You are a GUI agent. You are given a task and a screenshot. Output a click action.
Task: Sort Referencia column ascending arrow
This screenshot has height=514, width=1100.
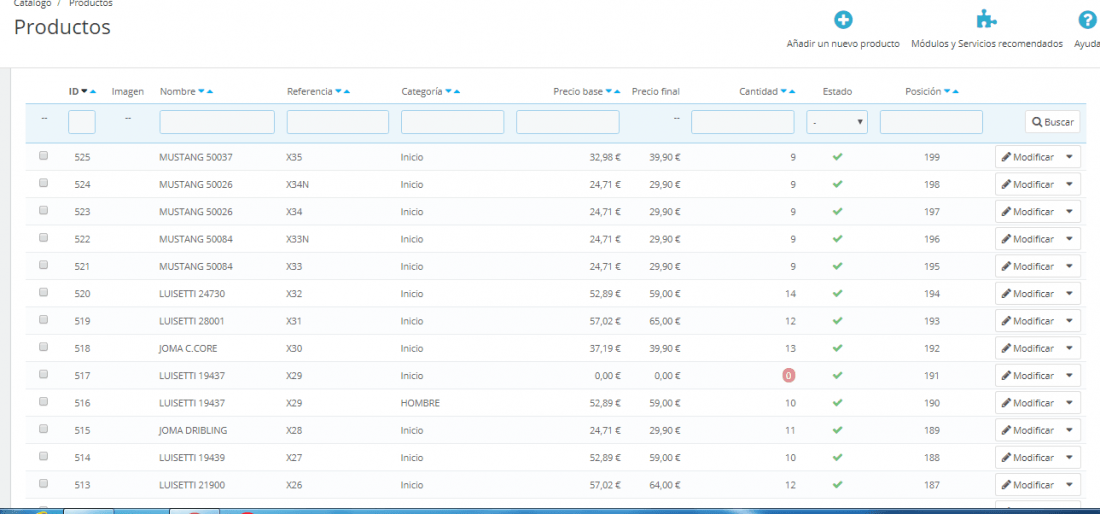(x=347, y=91)
